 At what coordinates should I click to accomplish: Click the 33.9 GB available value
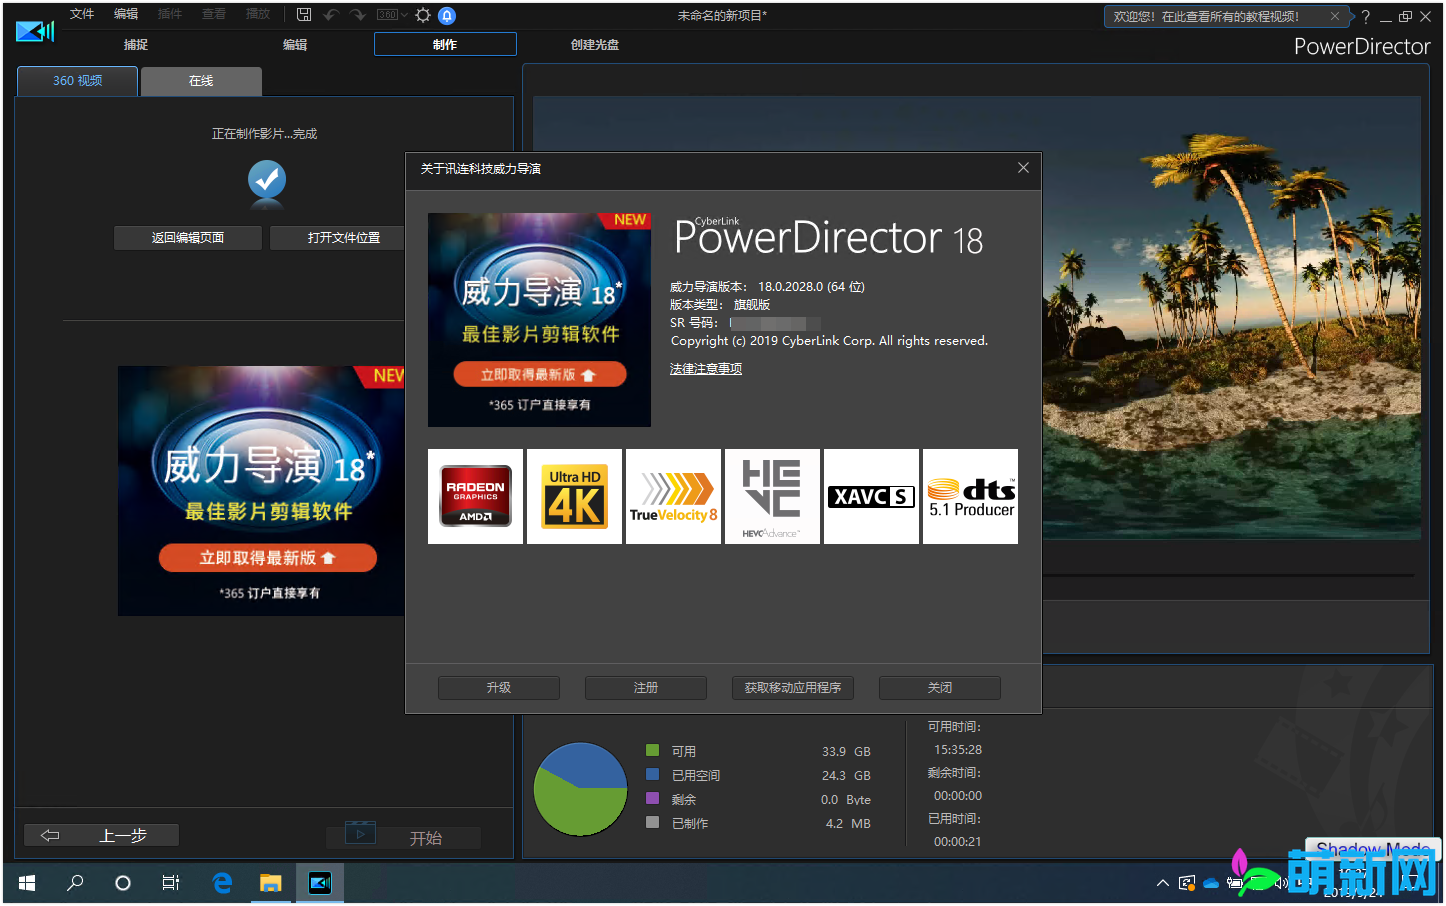[846, 752]
